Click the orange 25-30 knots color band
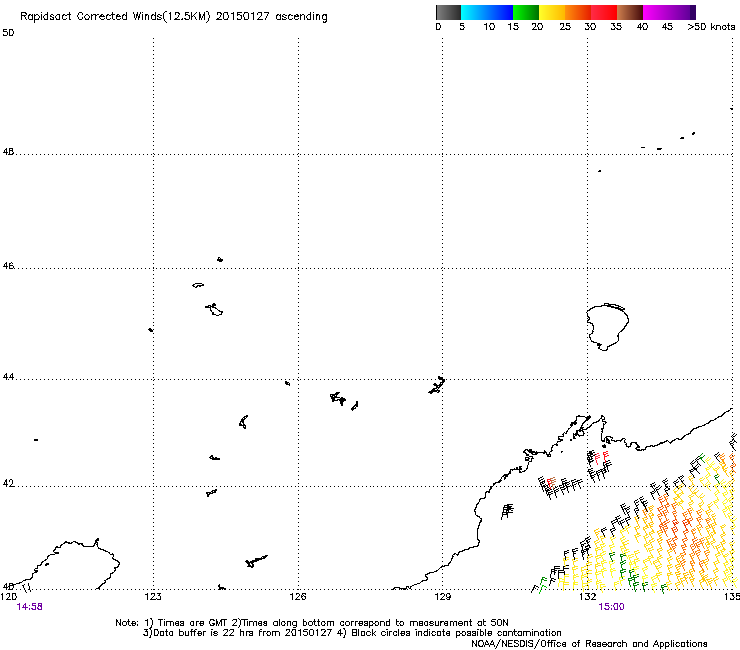This screenshot has width=740, height=650. point(578,12)
